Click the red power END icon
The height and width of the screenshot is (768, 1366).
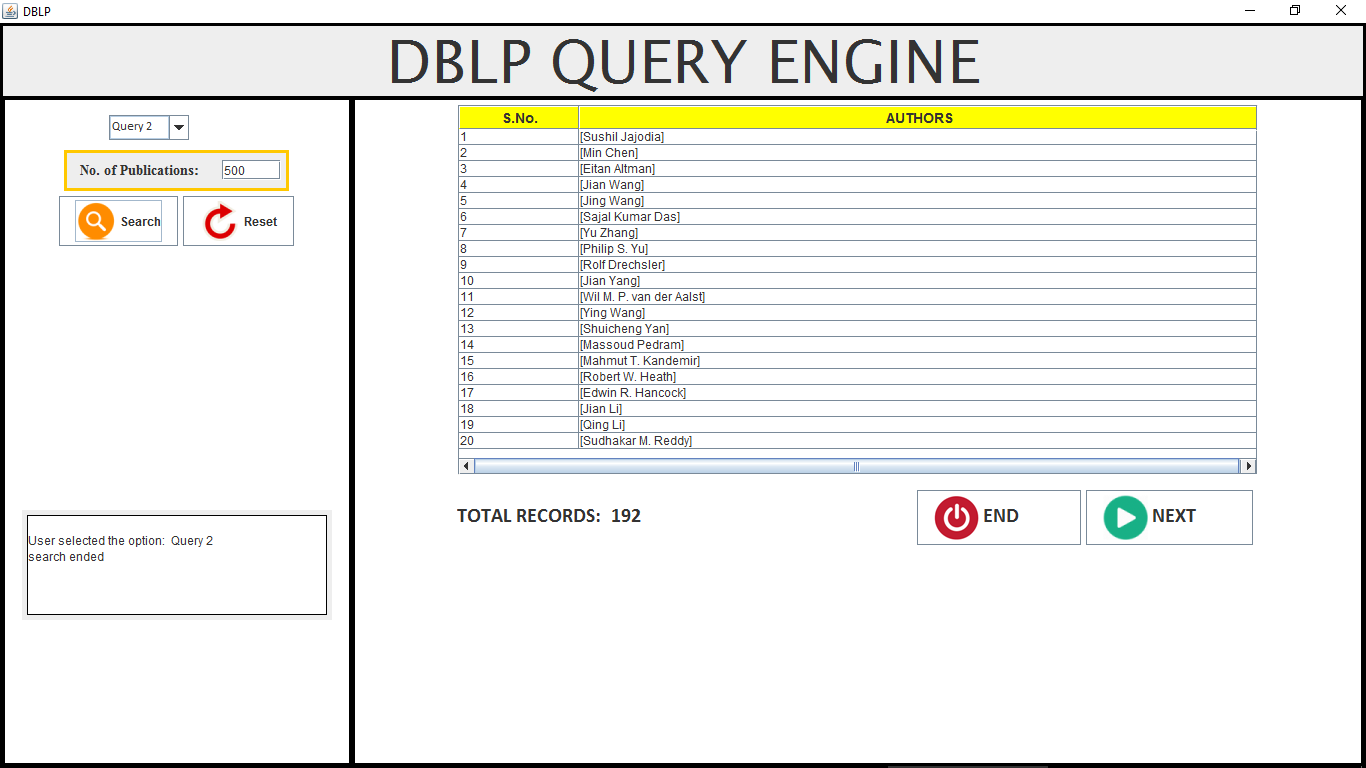(x=956, y=517)
